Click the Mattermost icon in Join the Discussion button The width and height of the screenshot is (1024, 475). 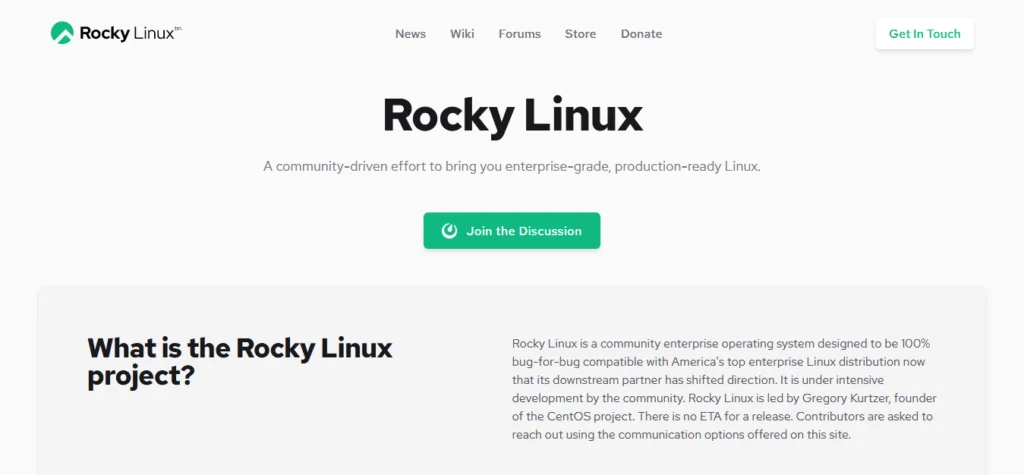[x=449, y=231]
